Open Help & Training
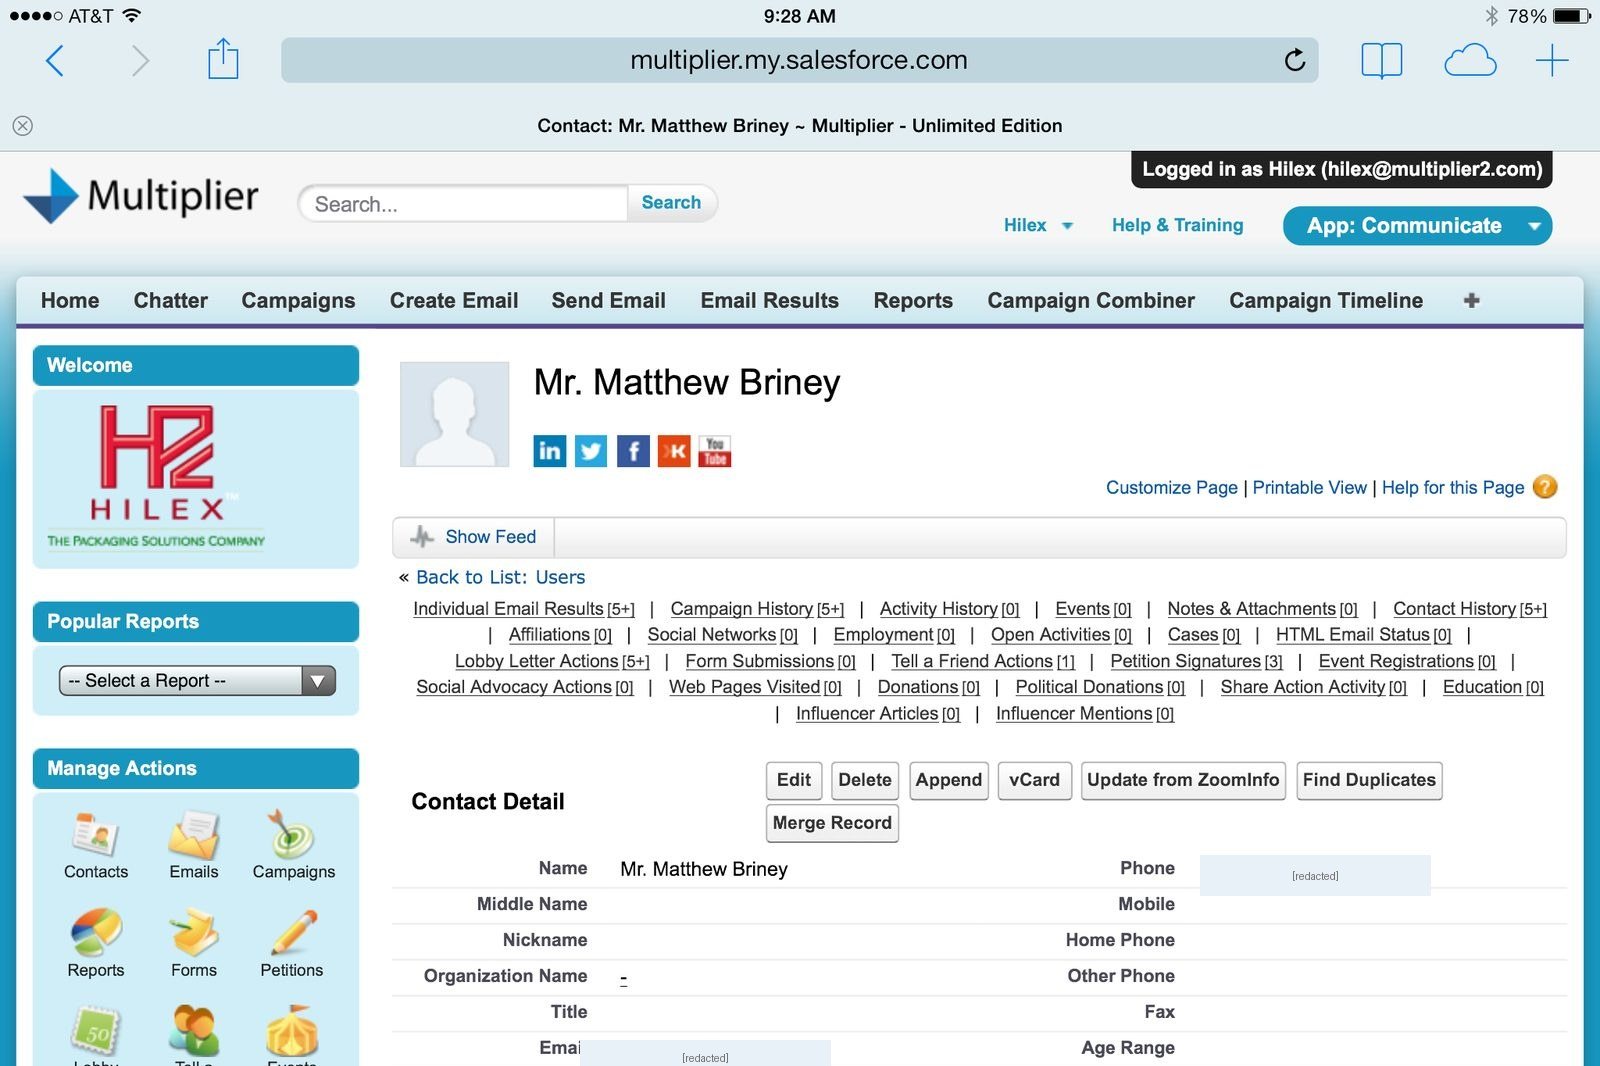 [x=1177, y=226]
